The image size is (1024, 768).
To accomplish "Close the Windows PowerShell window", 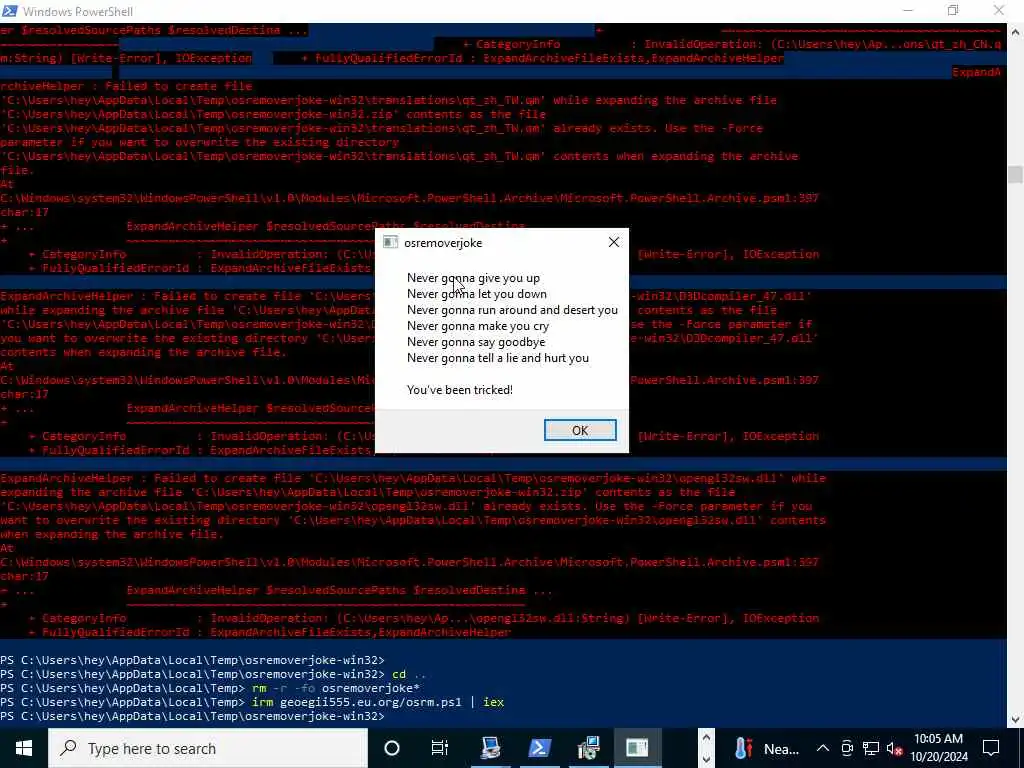I will pos(999,11).
